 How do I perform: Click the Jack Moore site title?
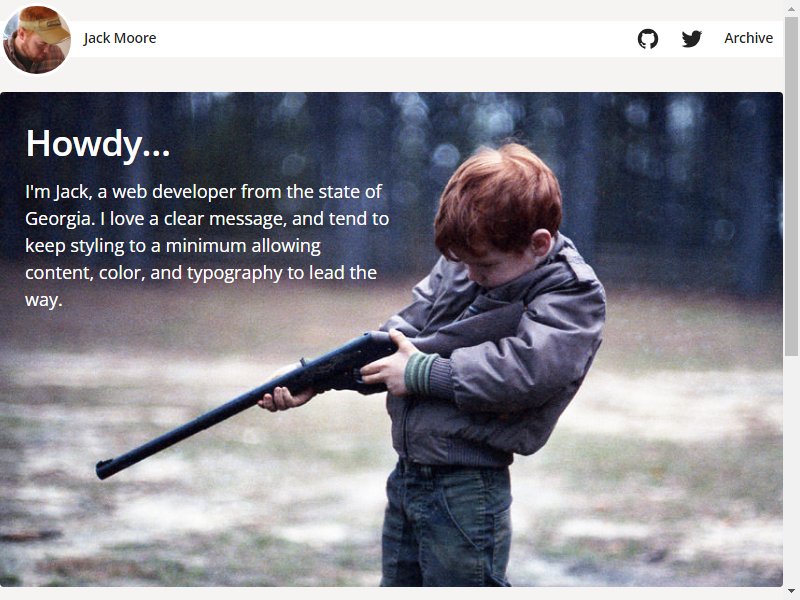click(120, 38)
